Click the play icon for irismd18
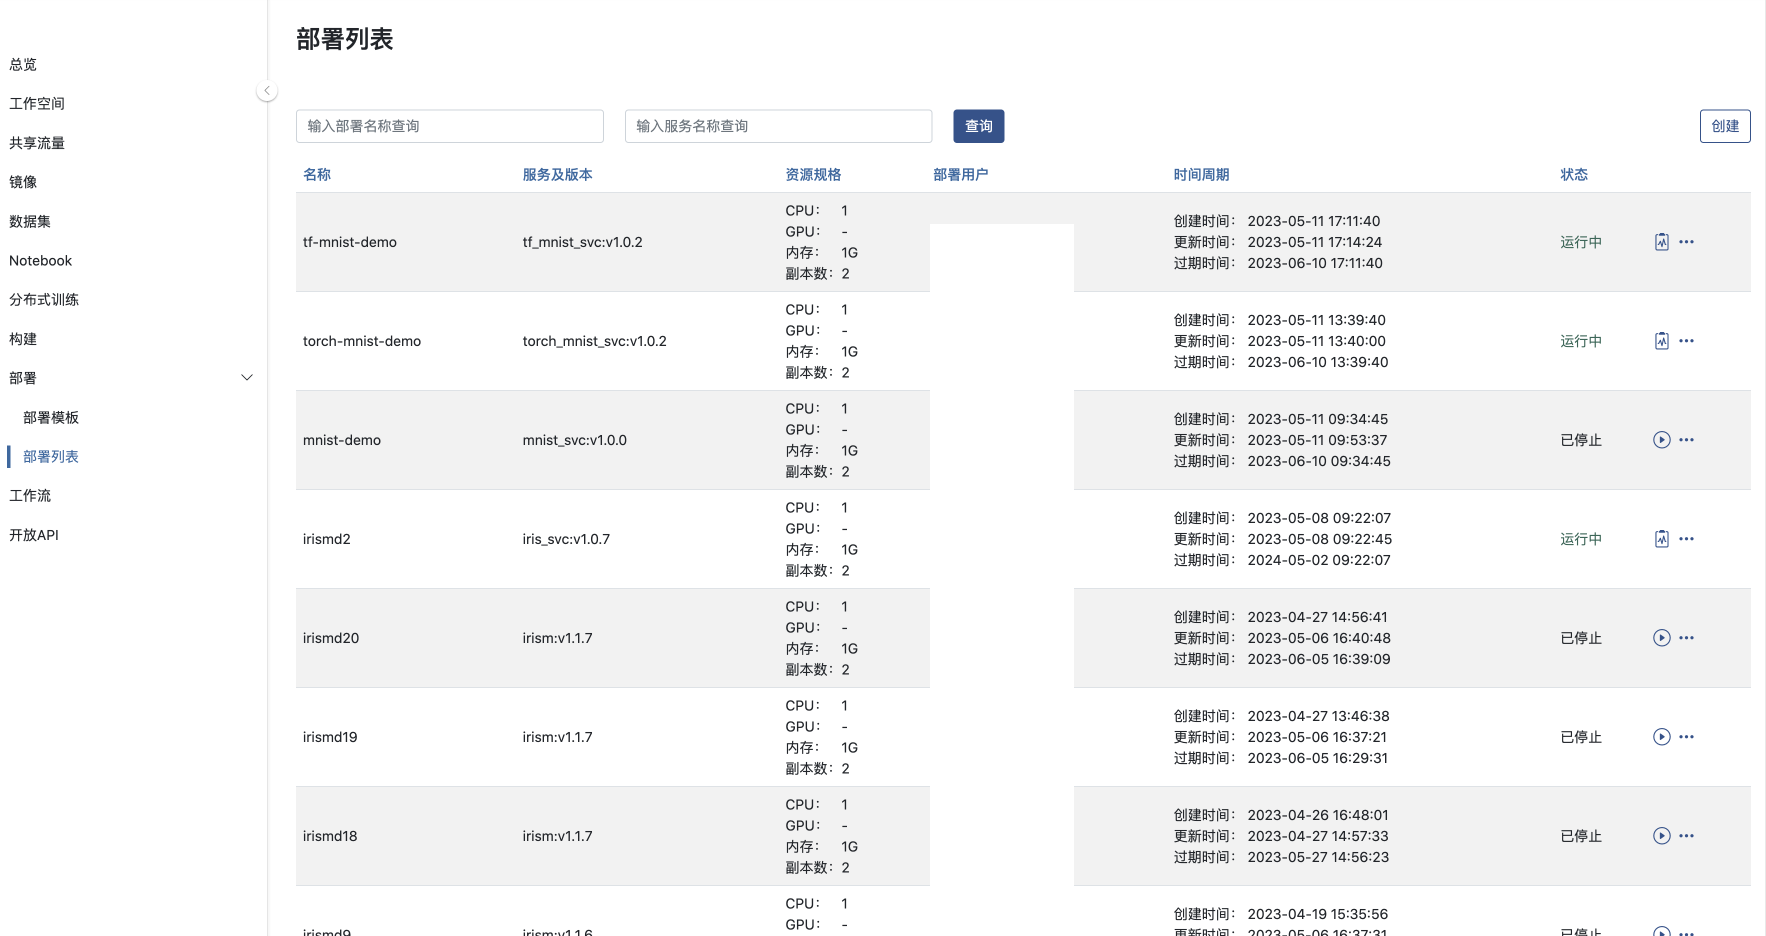 (x=1661, y=836)
